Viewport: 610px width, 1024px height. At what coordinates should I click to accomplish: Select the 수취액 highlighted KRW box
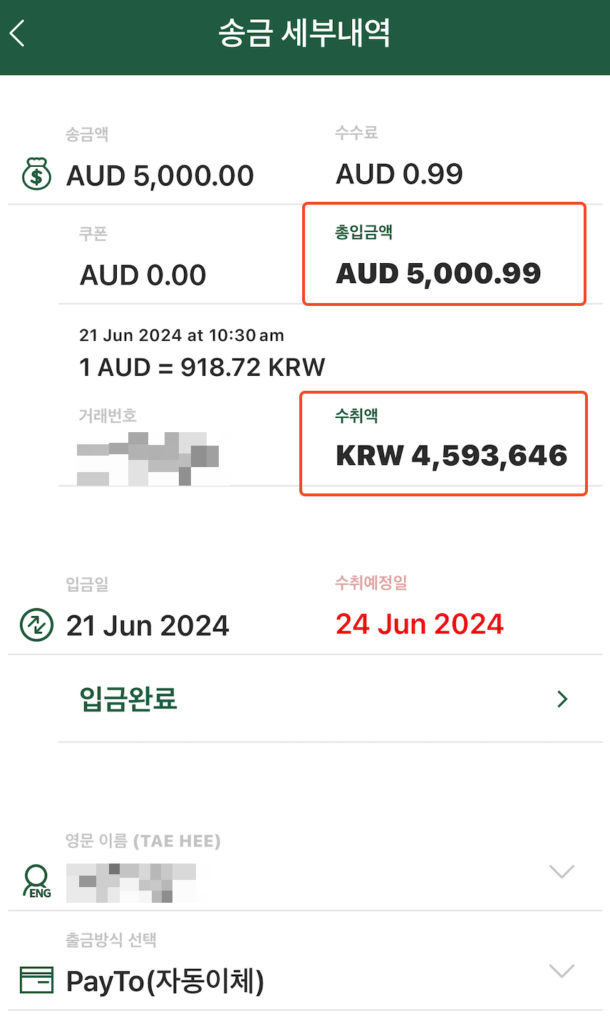(x=443, y=444)
